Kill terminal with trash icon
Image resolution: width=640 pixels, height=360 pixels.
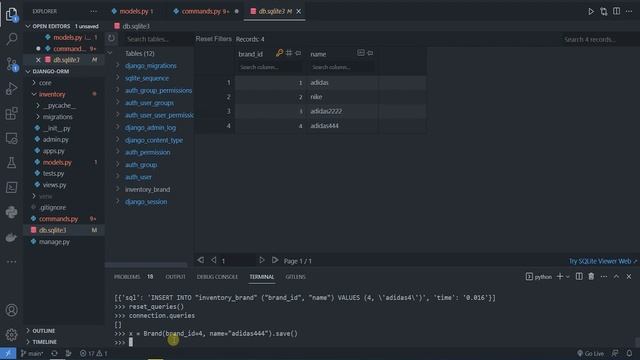[x=591, y=276]
